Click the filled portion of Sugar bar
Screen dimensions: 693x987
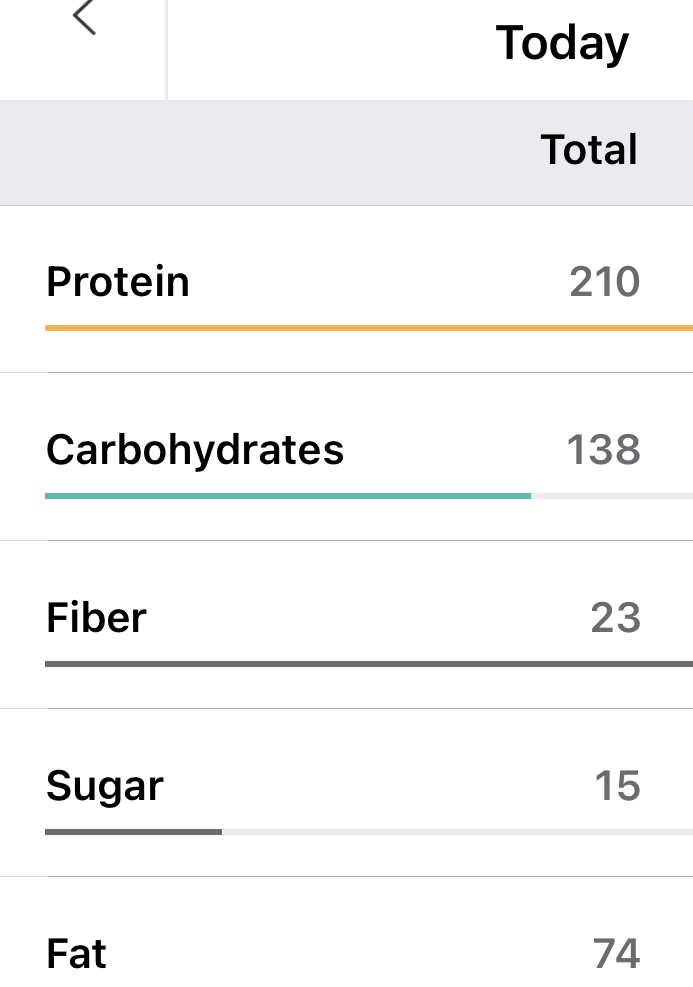point(133,831)
